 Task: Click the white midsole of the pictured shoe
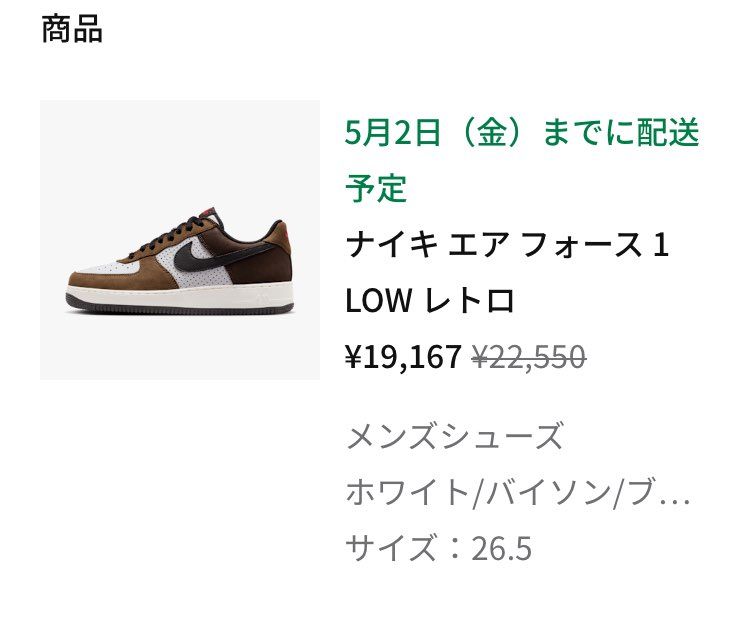click(x=179, y=296)
